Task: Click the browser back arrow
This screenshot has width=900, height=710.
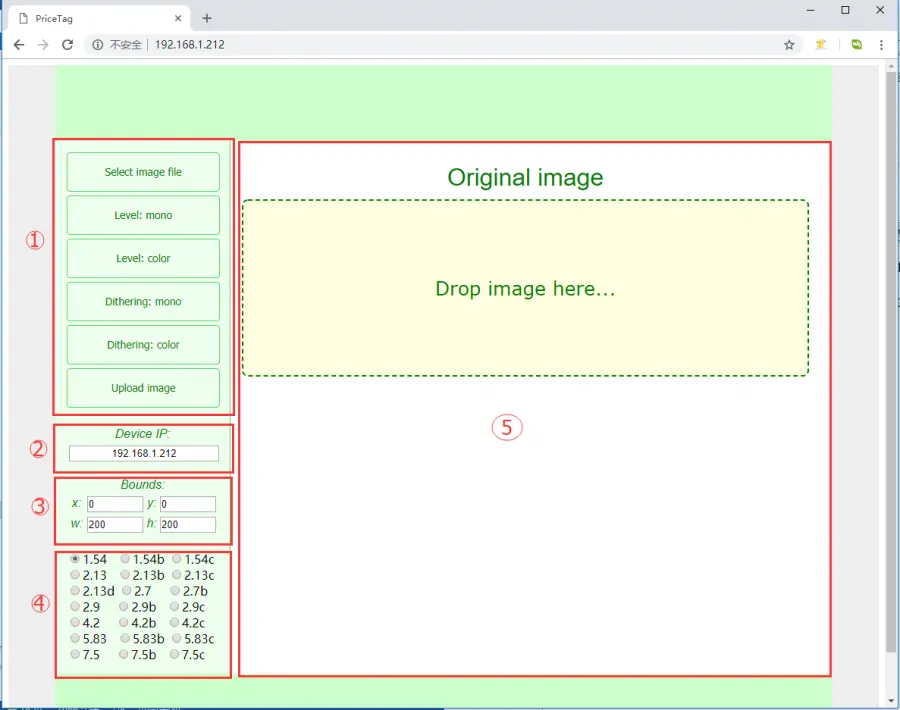Action: point(18,45)
